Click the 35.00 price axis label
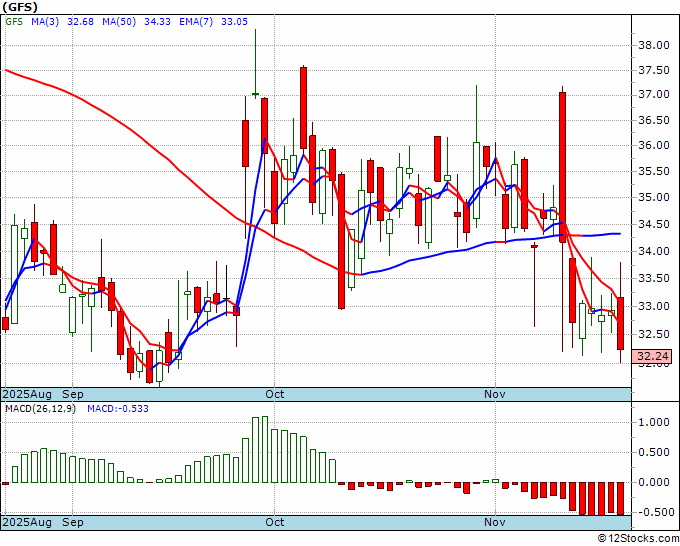Viewport: 680px width, 546px height. click(x=656, y=198)
